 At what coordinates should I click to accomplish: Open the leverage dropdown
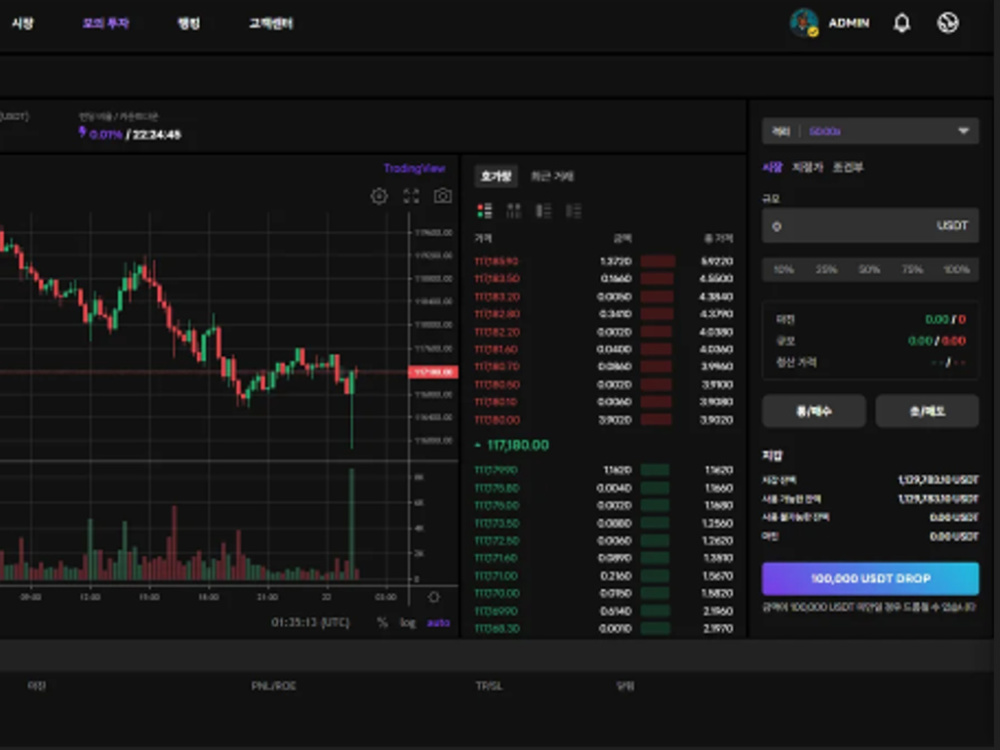870,131
